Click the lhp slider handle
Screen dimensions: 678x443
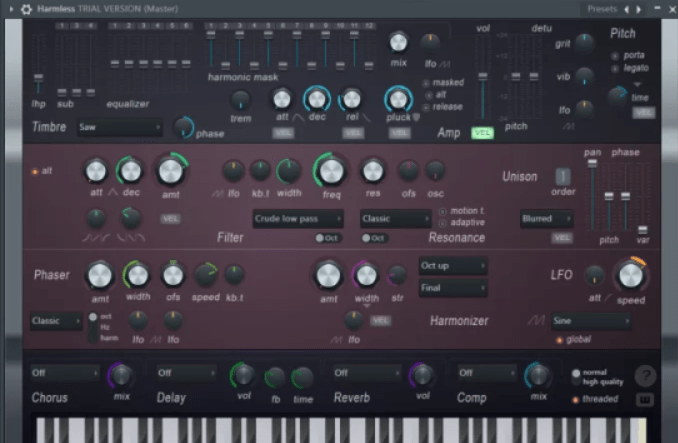[x=38, y=78]
